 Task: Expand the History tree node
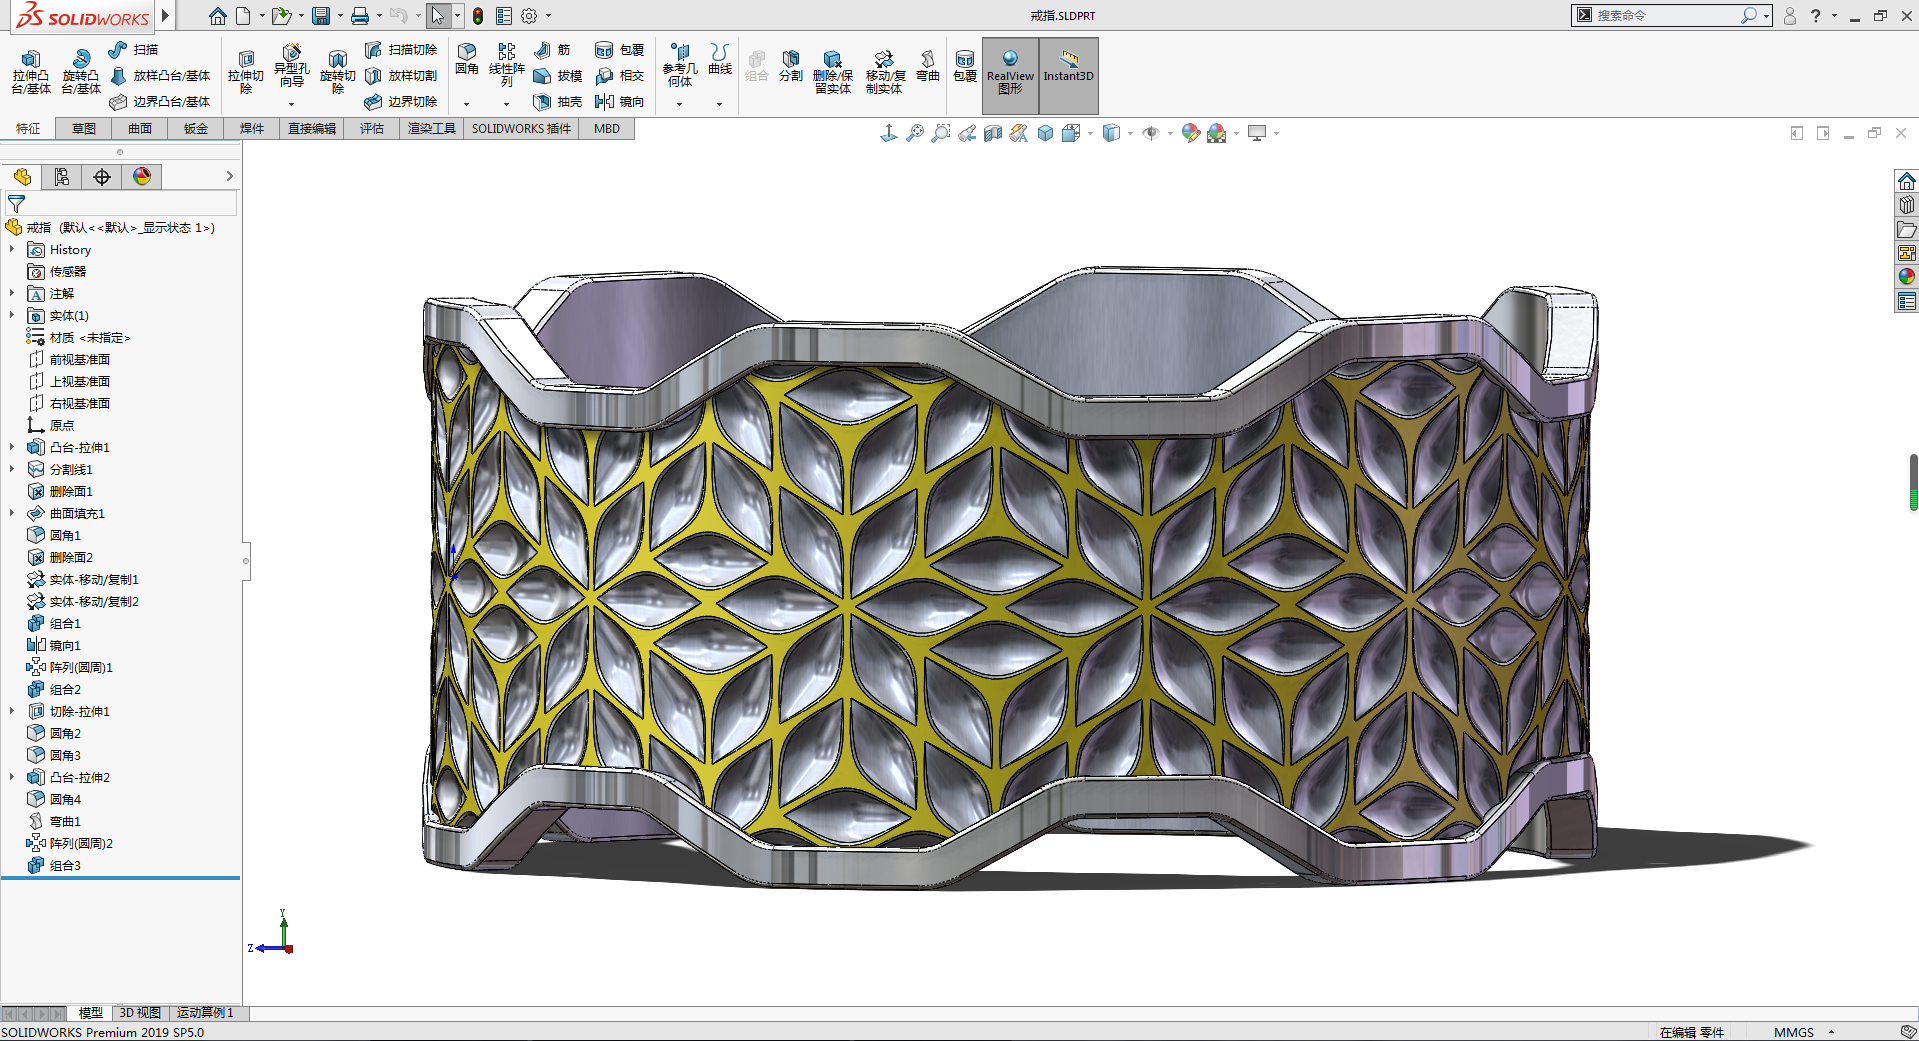coord(12,249)
